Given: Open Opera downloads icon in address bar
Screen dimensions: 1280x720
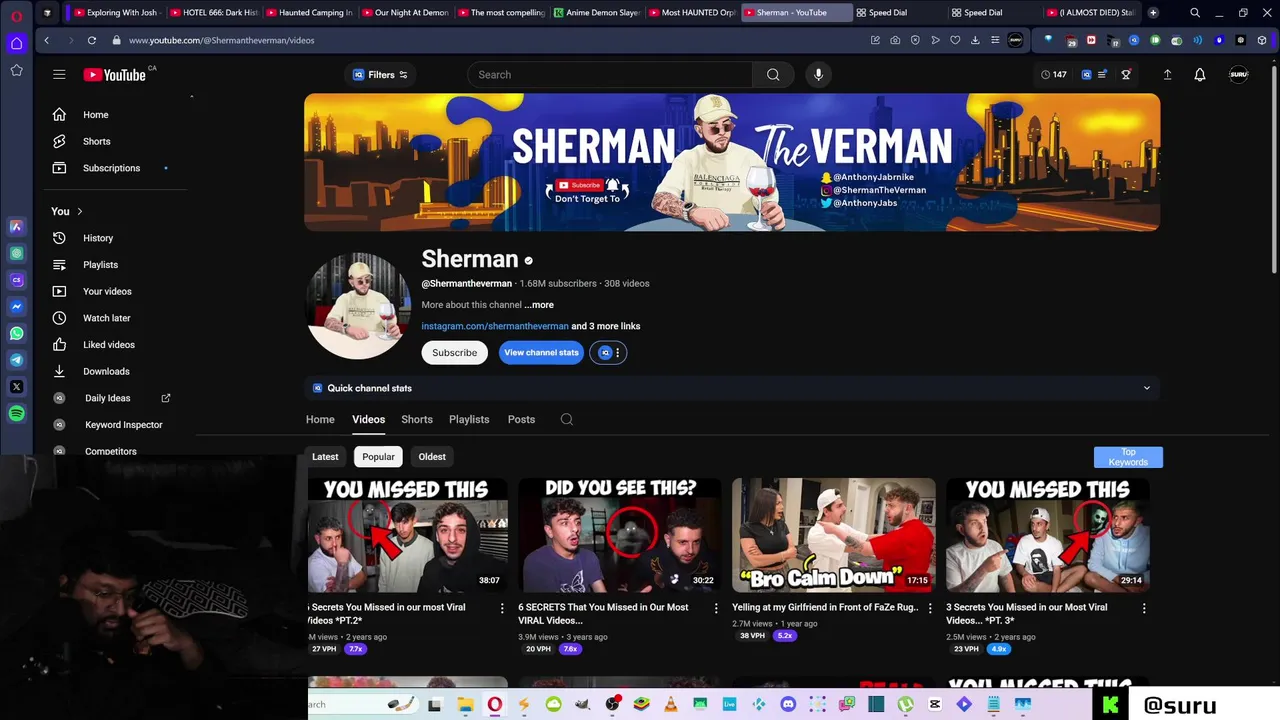Looking at the screenshot, I should [x=975, y=40].
